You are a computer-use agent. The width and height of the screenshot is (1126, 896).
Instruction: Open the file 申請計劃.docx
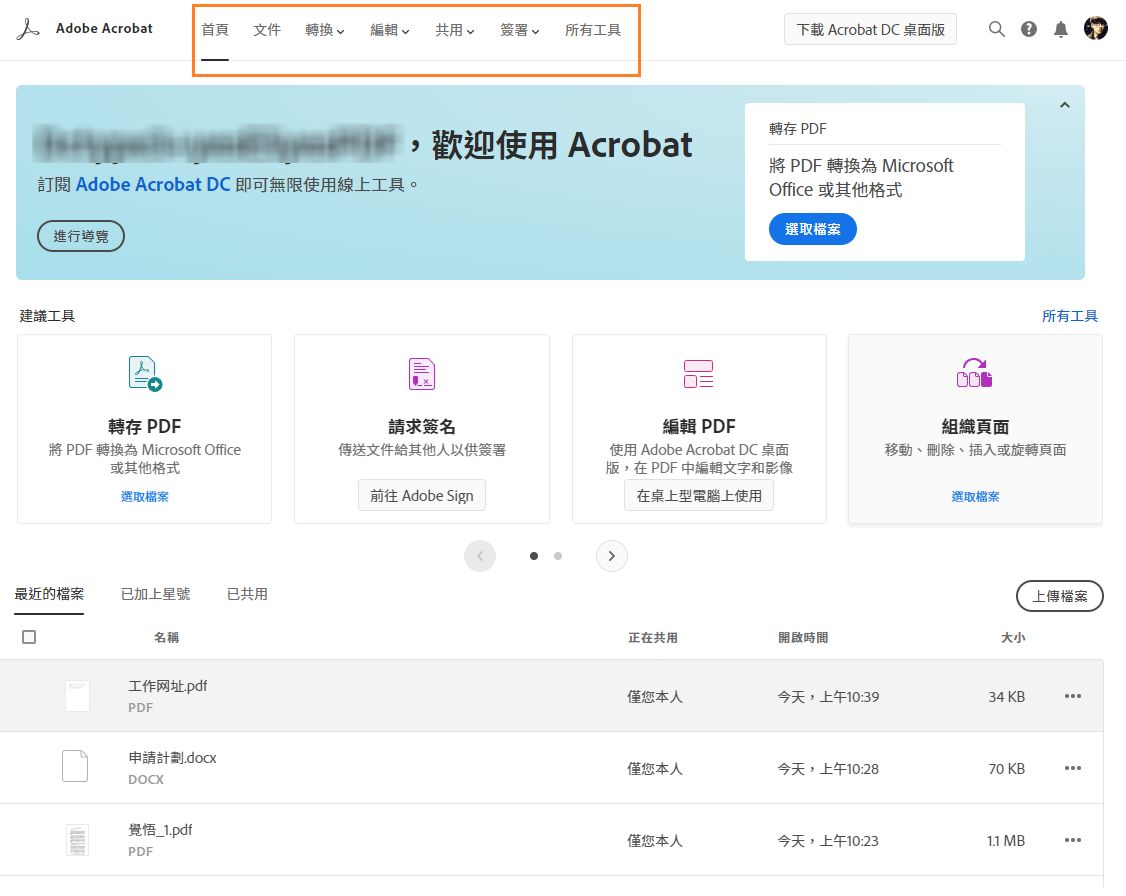pos(172,757)
